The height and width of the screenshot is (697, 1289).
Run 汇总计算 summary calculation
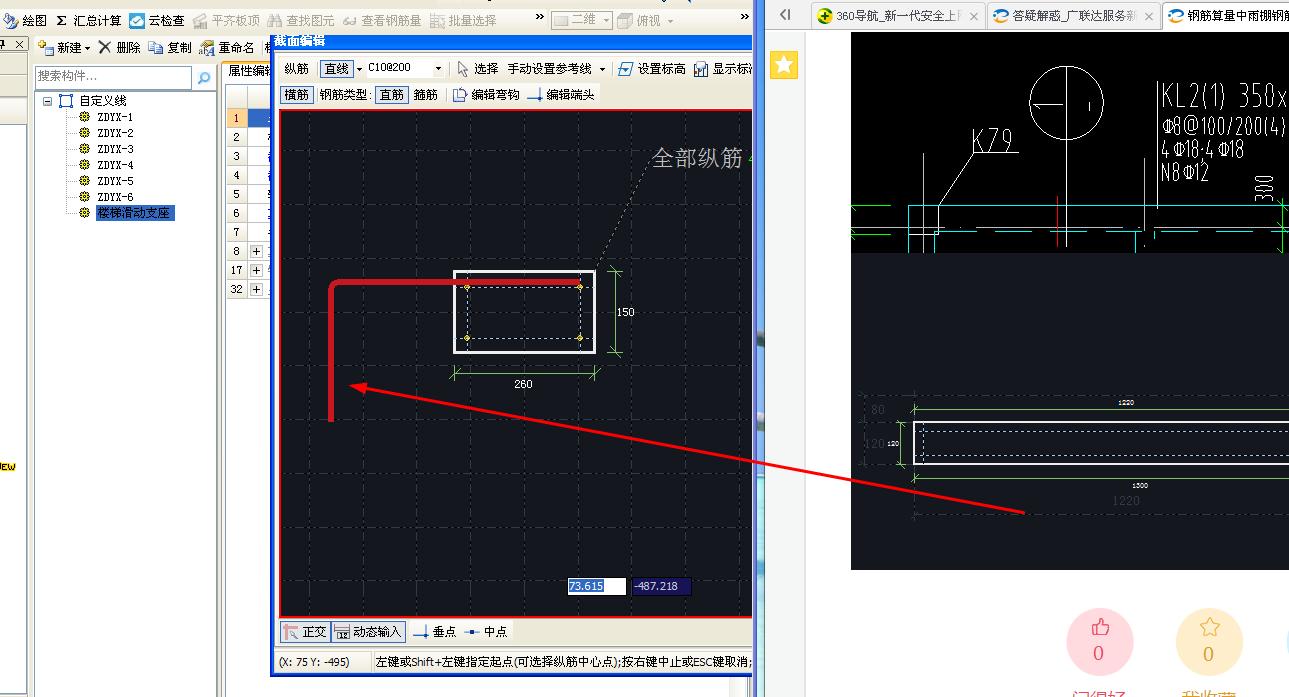[88, 20]
